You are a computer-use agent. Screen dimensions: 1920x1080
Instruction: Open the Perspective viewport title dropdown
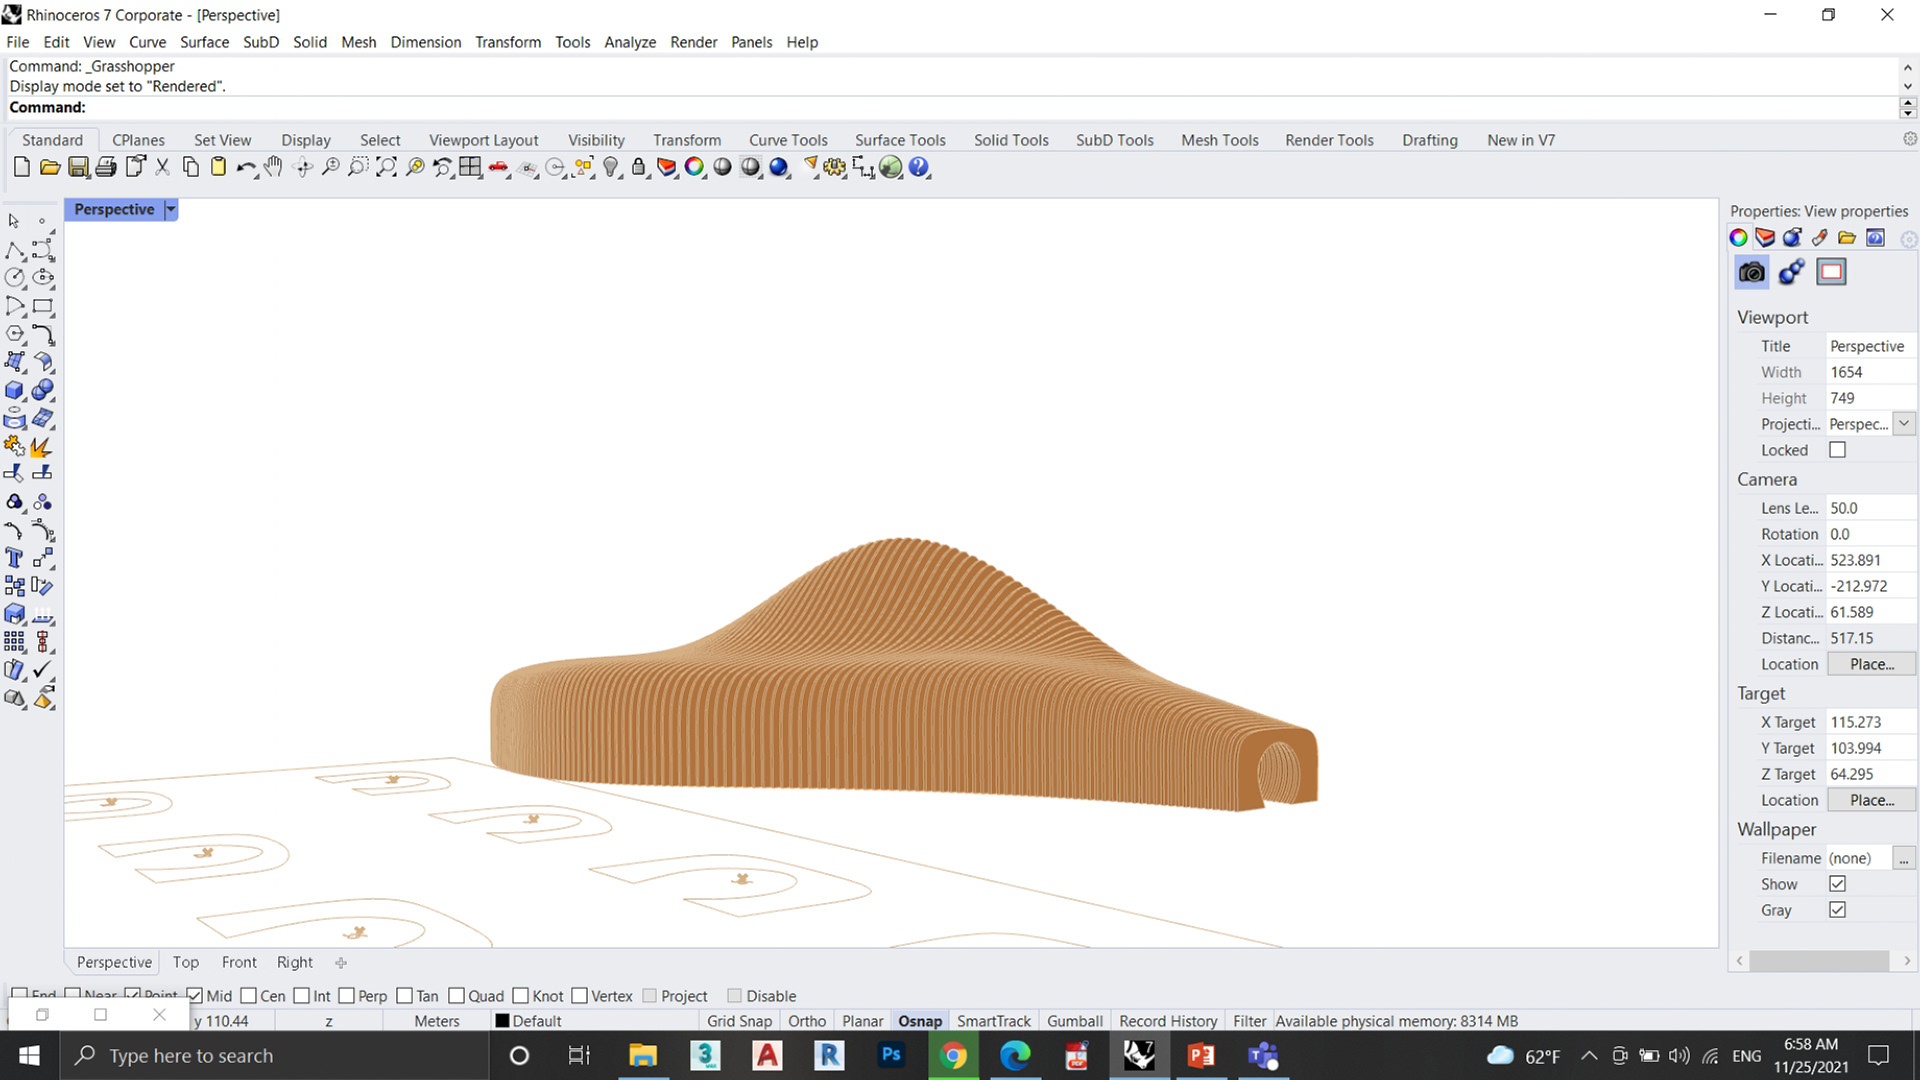[x=170, y=209]
